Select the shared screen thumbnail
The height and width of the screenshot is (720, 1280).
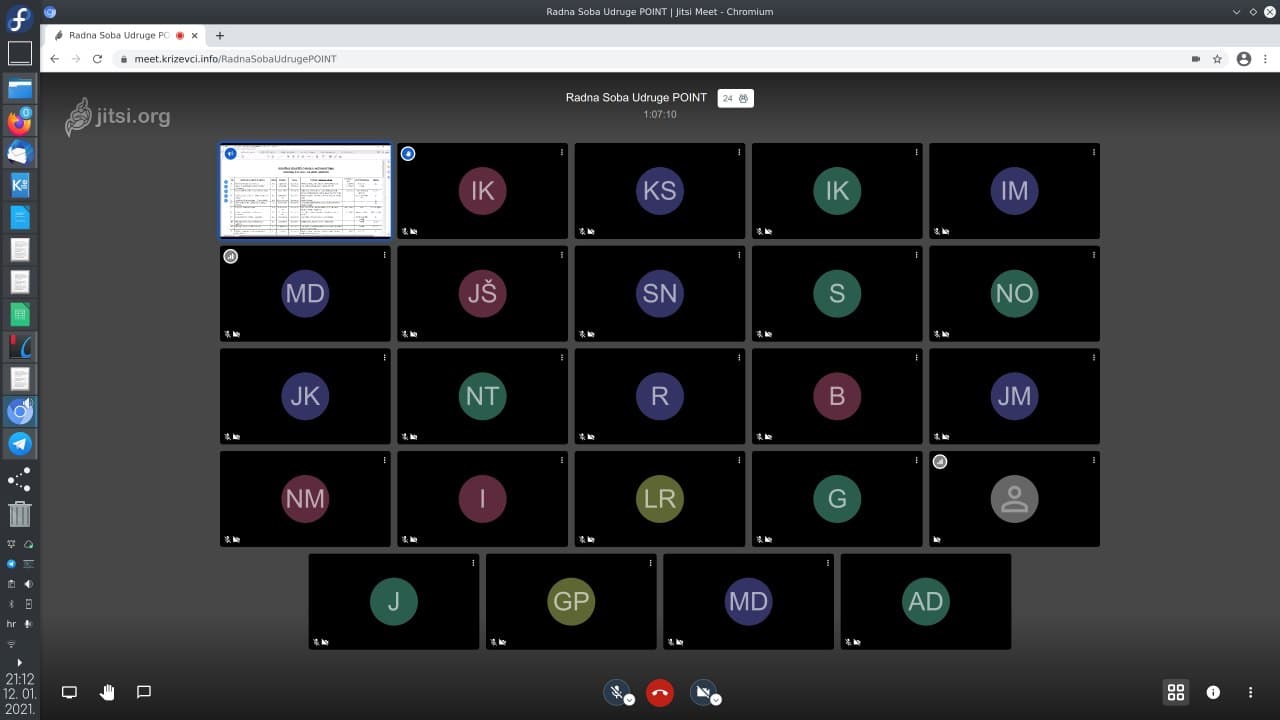click(305, 191)
